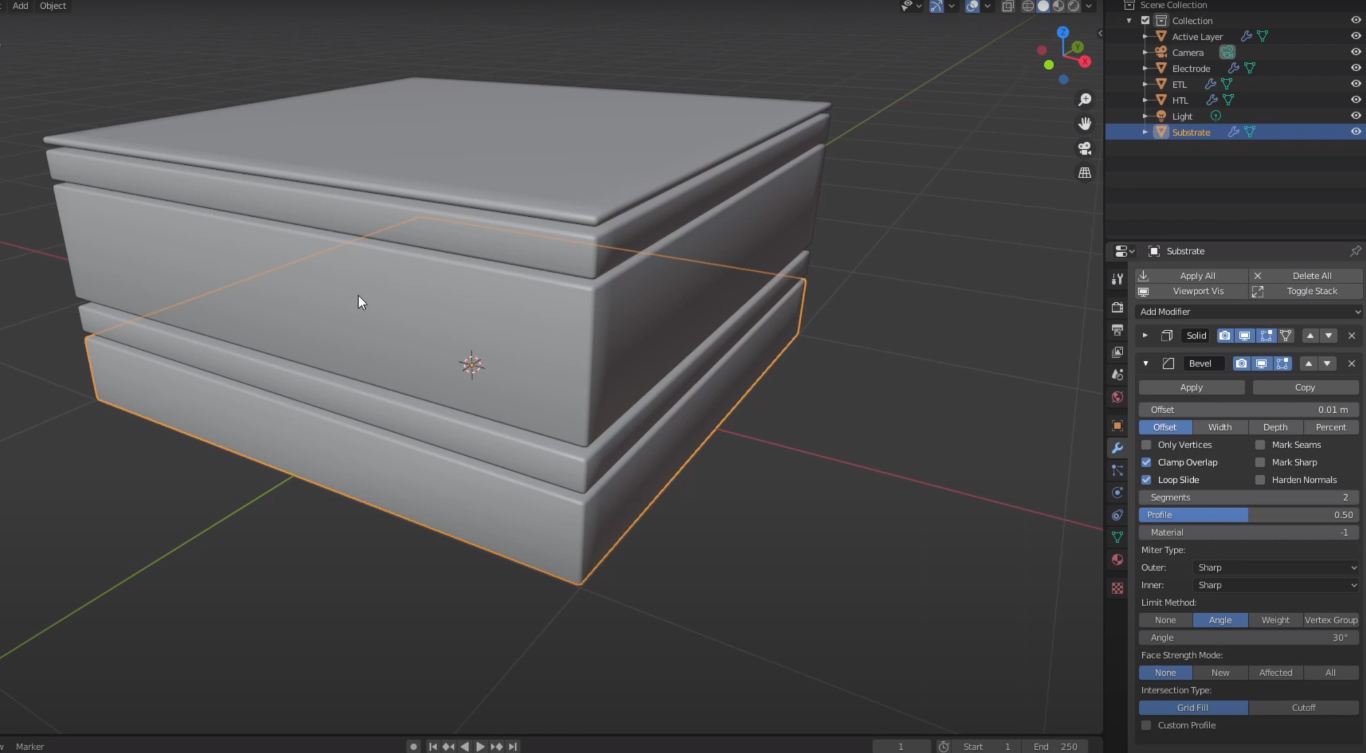
Task: Click the X axis on navigation gizmo
Action: 1085,61
